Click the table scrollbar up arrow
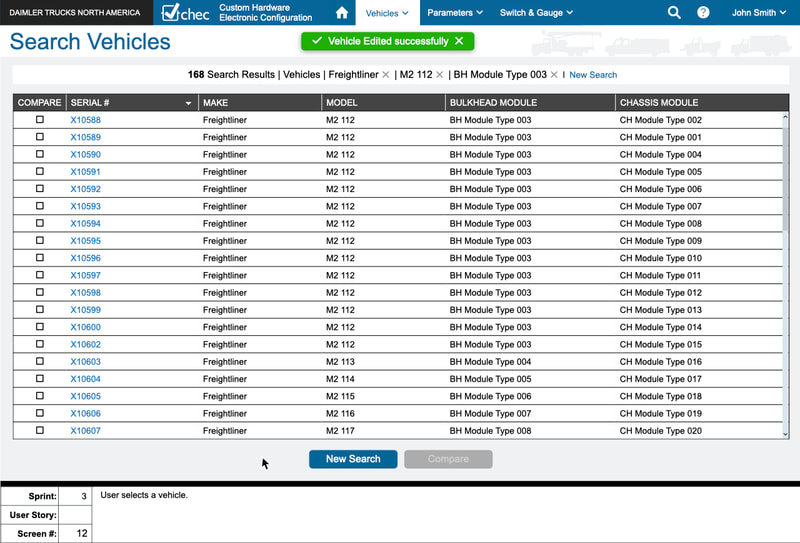 coord(786,117)
